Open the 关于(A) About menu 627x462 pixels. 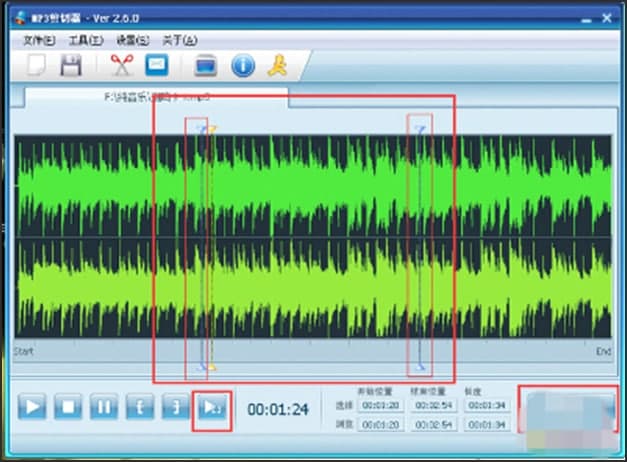click(180, 40)
